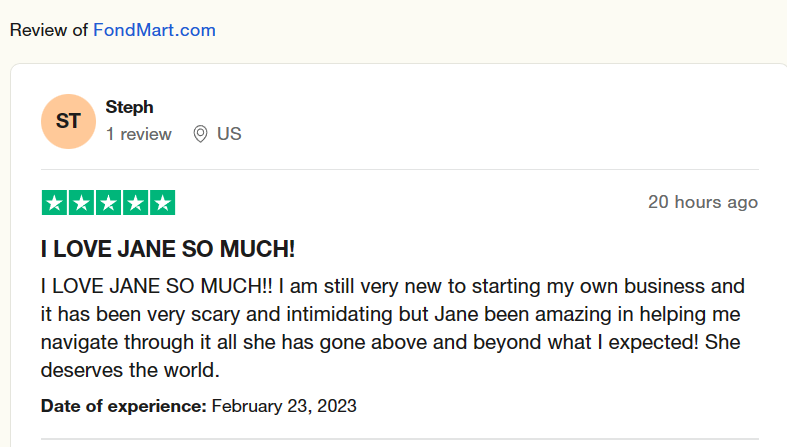Click the orange ST avatar circle

coord(68,121)
